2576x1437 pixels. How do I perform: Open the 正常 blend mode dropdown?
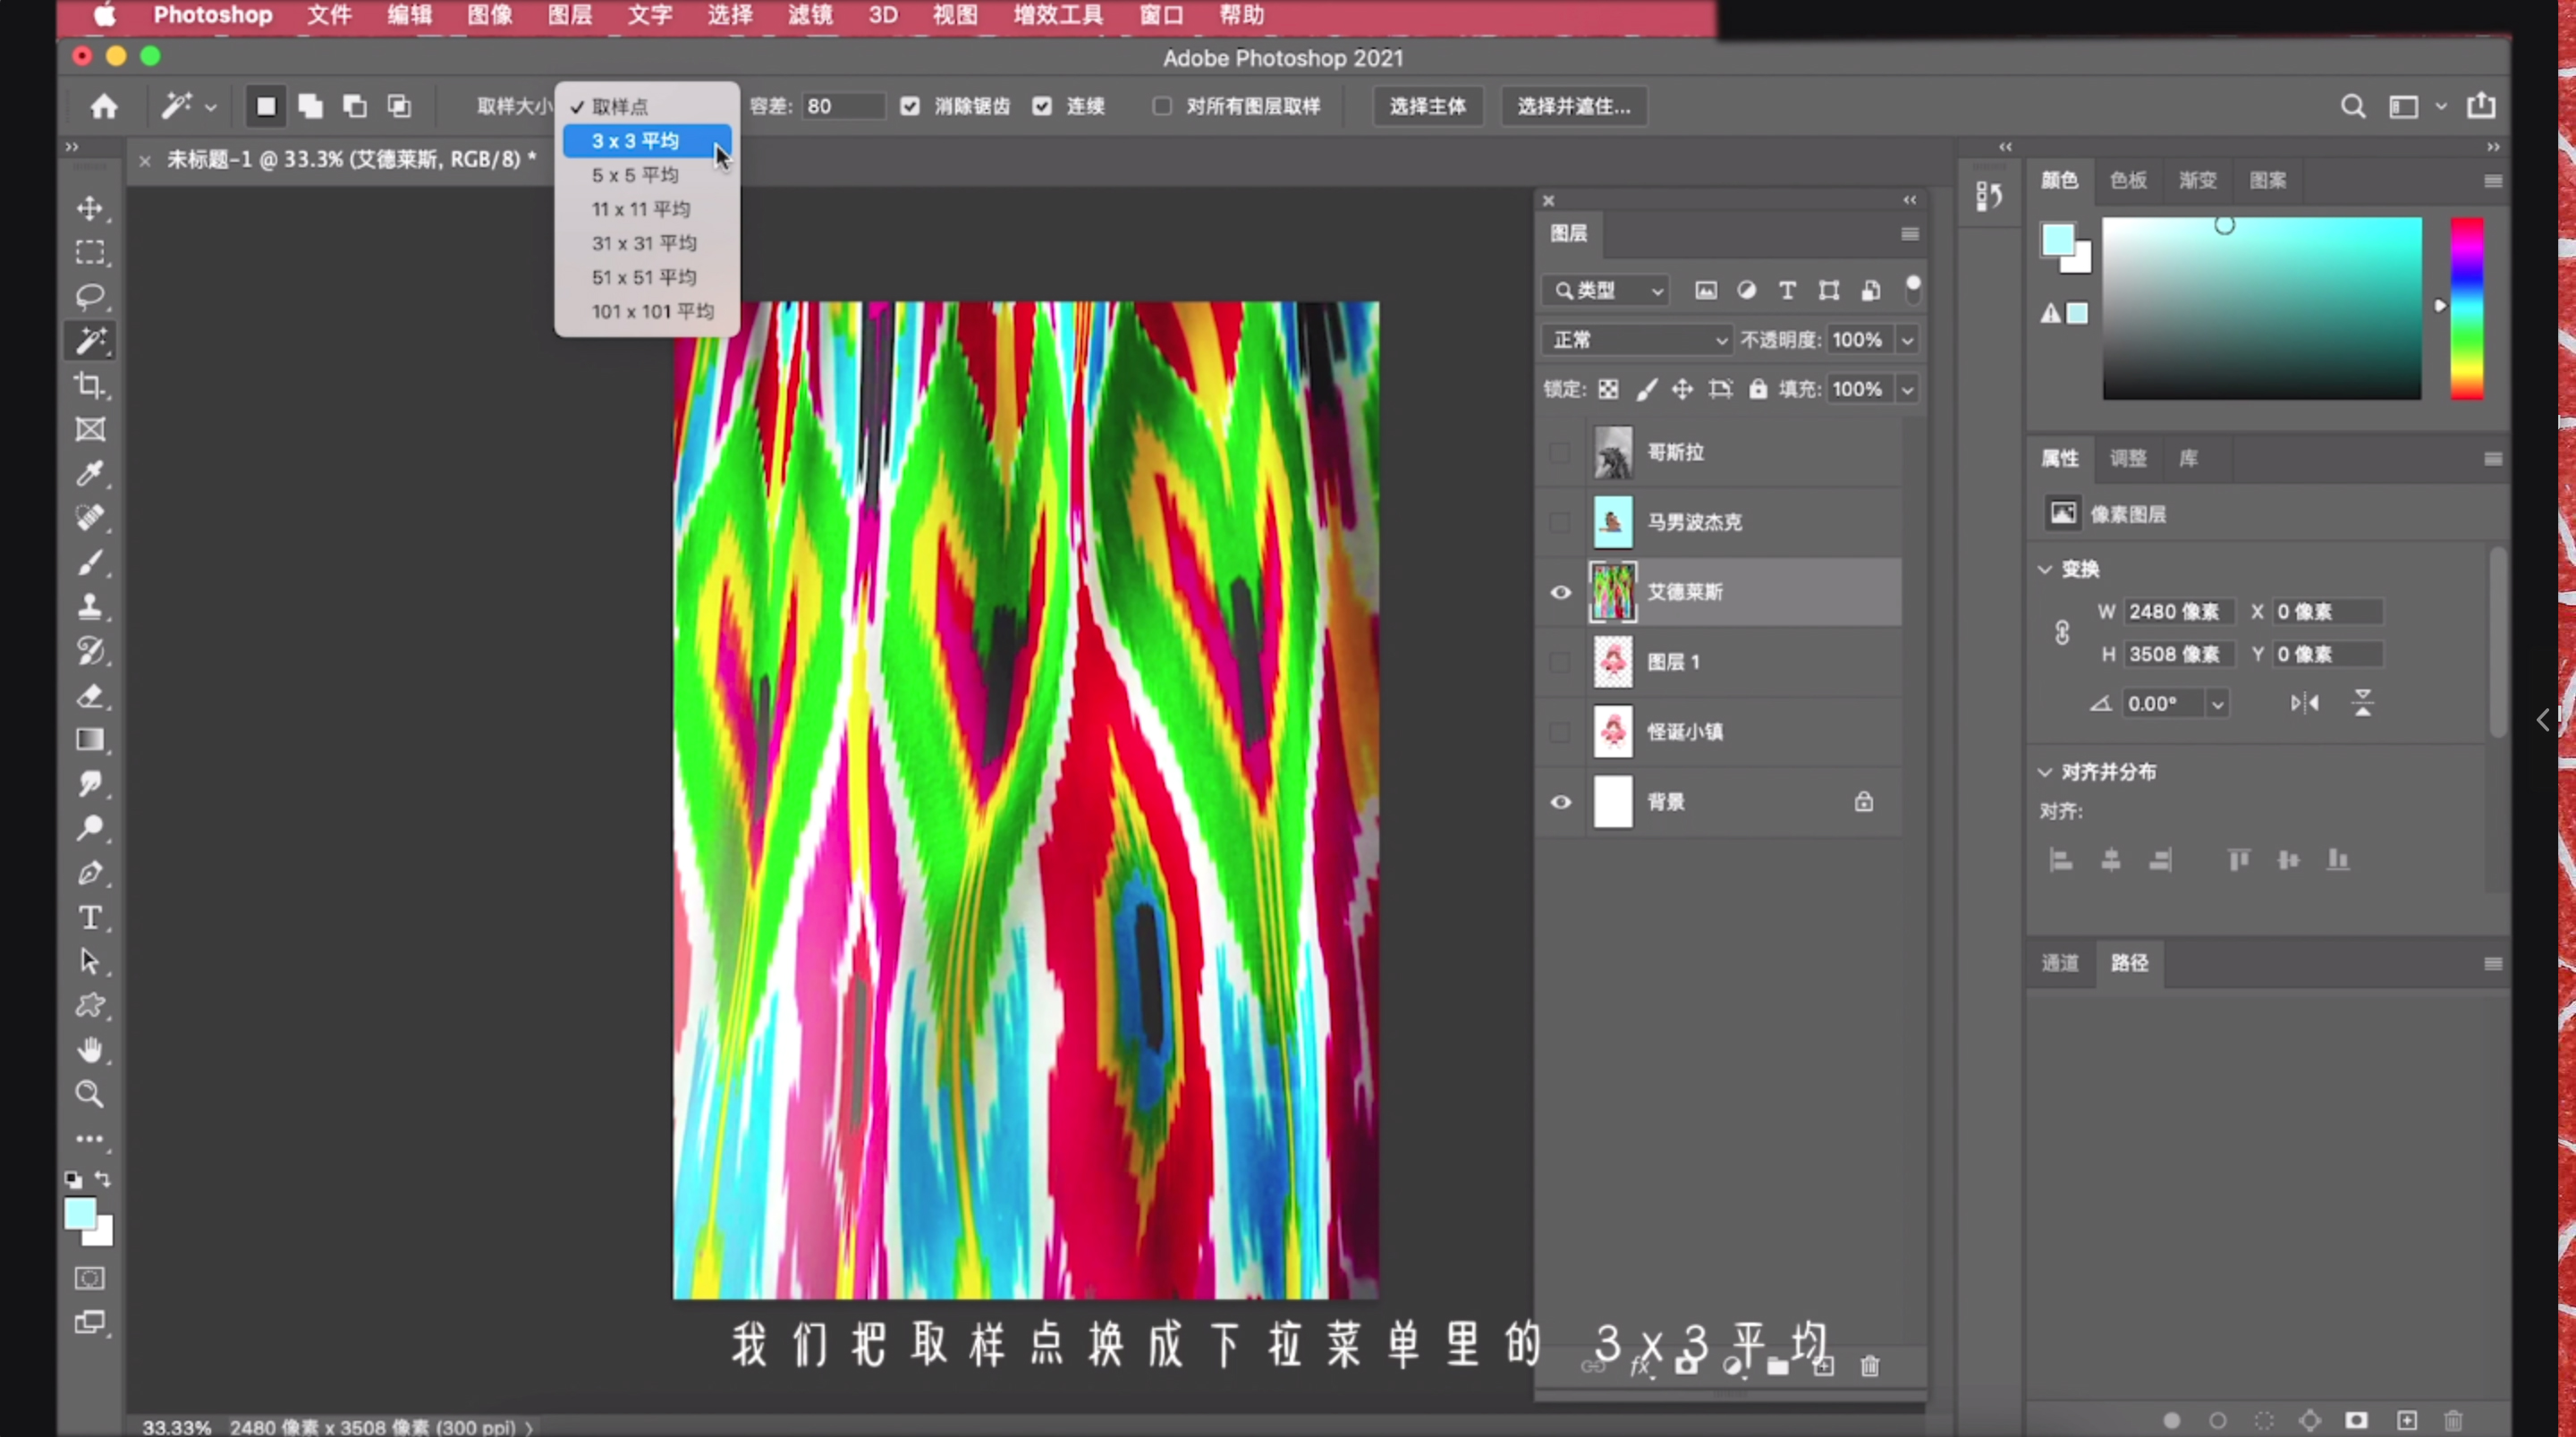1636,340
